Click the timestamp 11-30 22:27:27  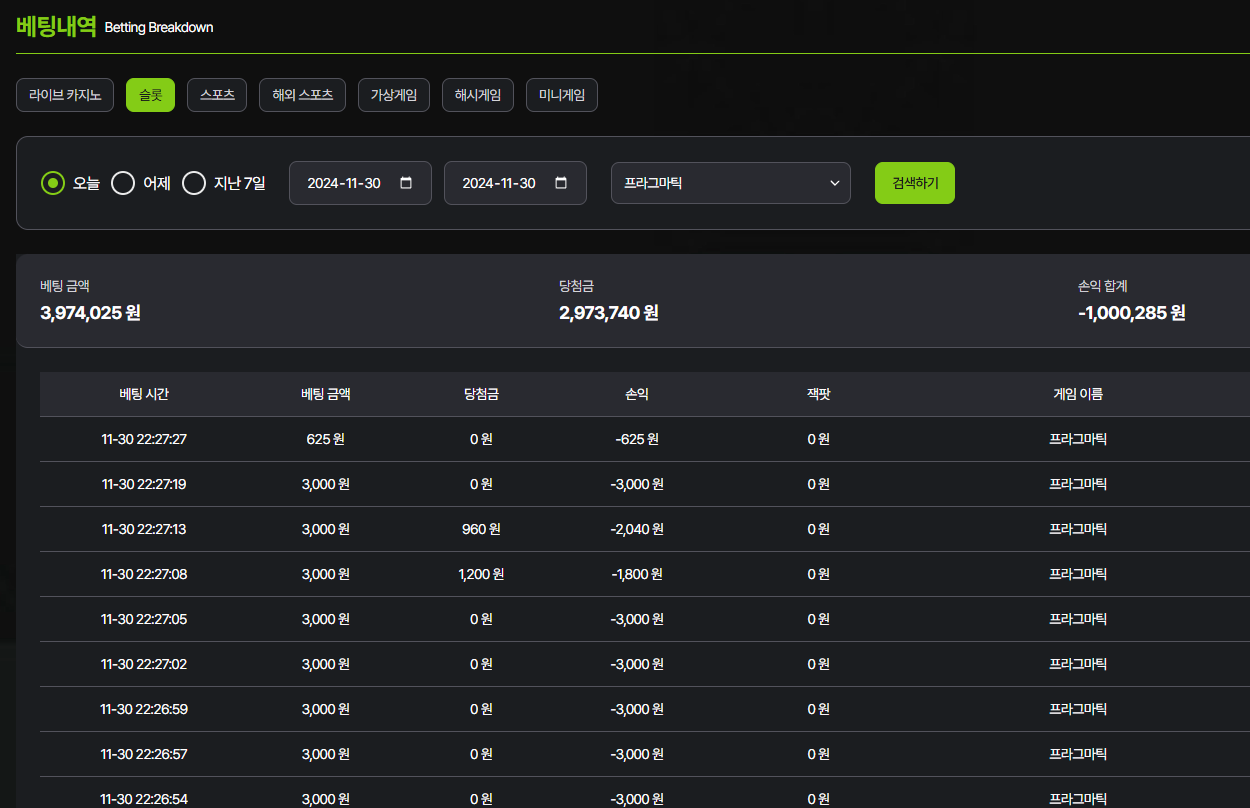tap(144, 439)
